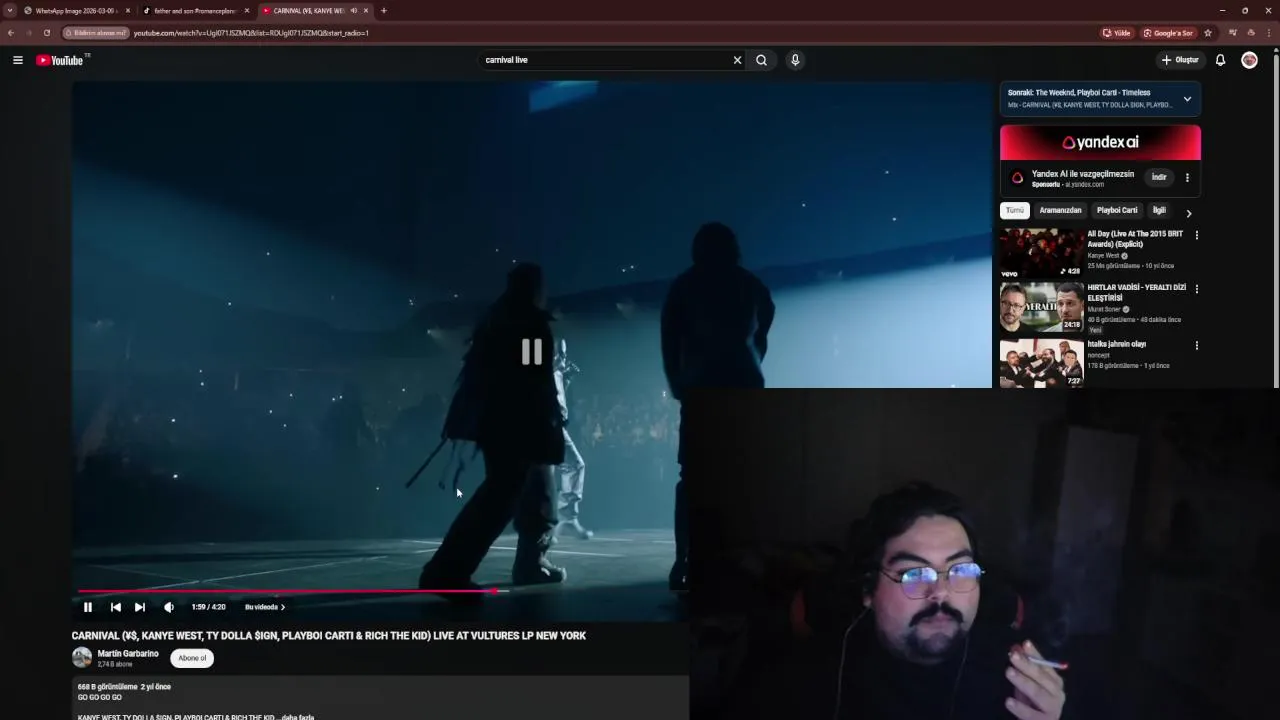Subscribe via the 'Abone ol' button

tap(192, 658)
